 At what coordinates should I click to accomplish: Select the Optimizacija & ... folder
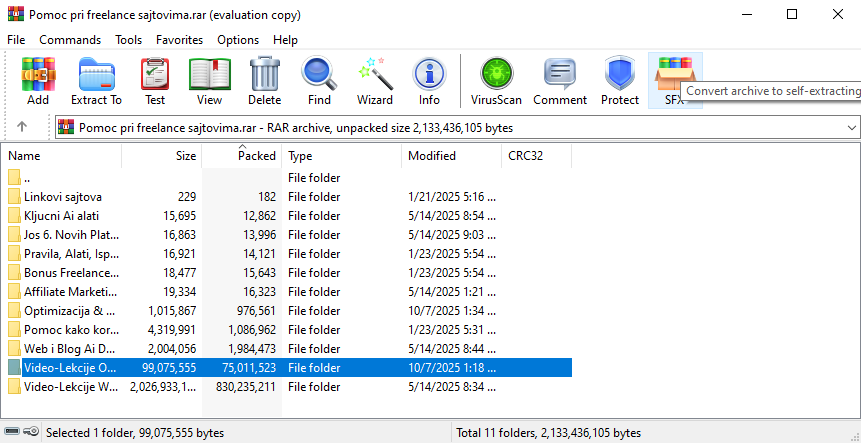pos(70,311)
